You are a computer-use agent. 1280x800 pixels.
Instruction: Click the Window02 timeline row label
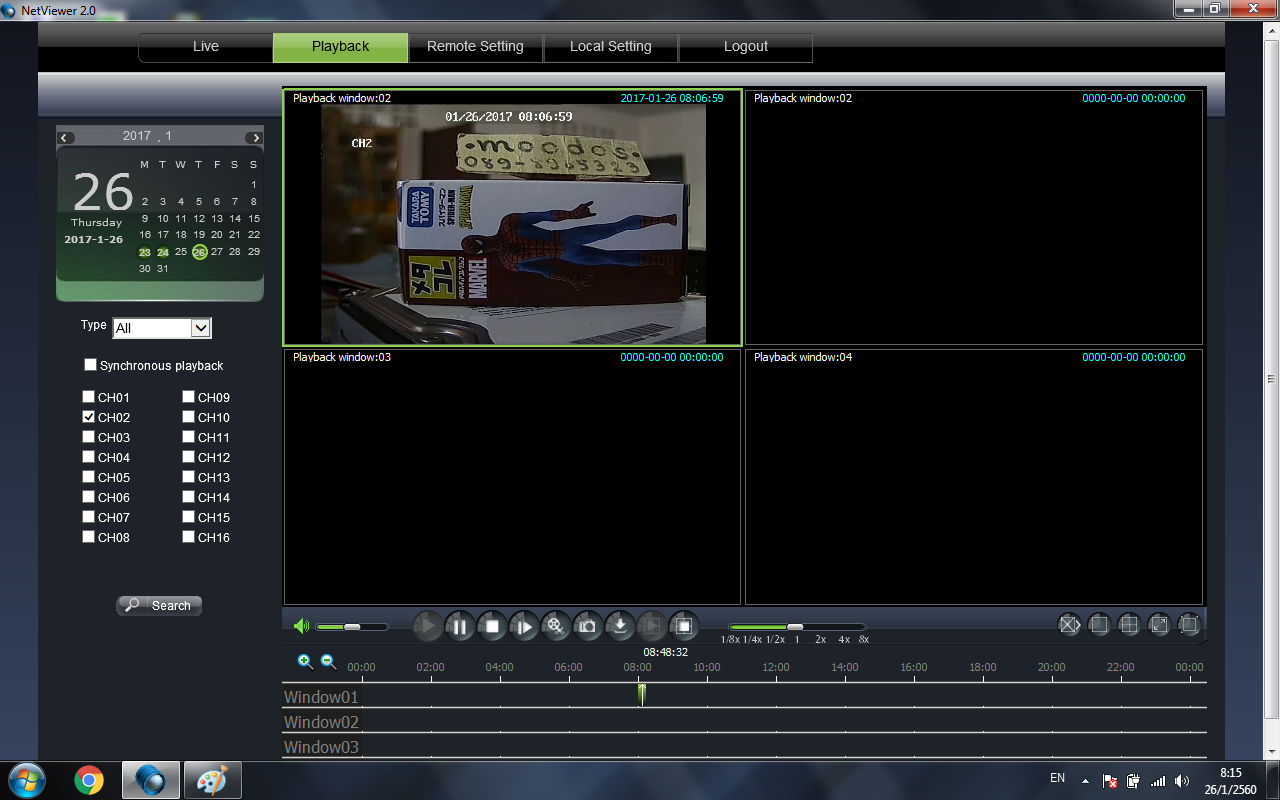tap(321, 722)
